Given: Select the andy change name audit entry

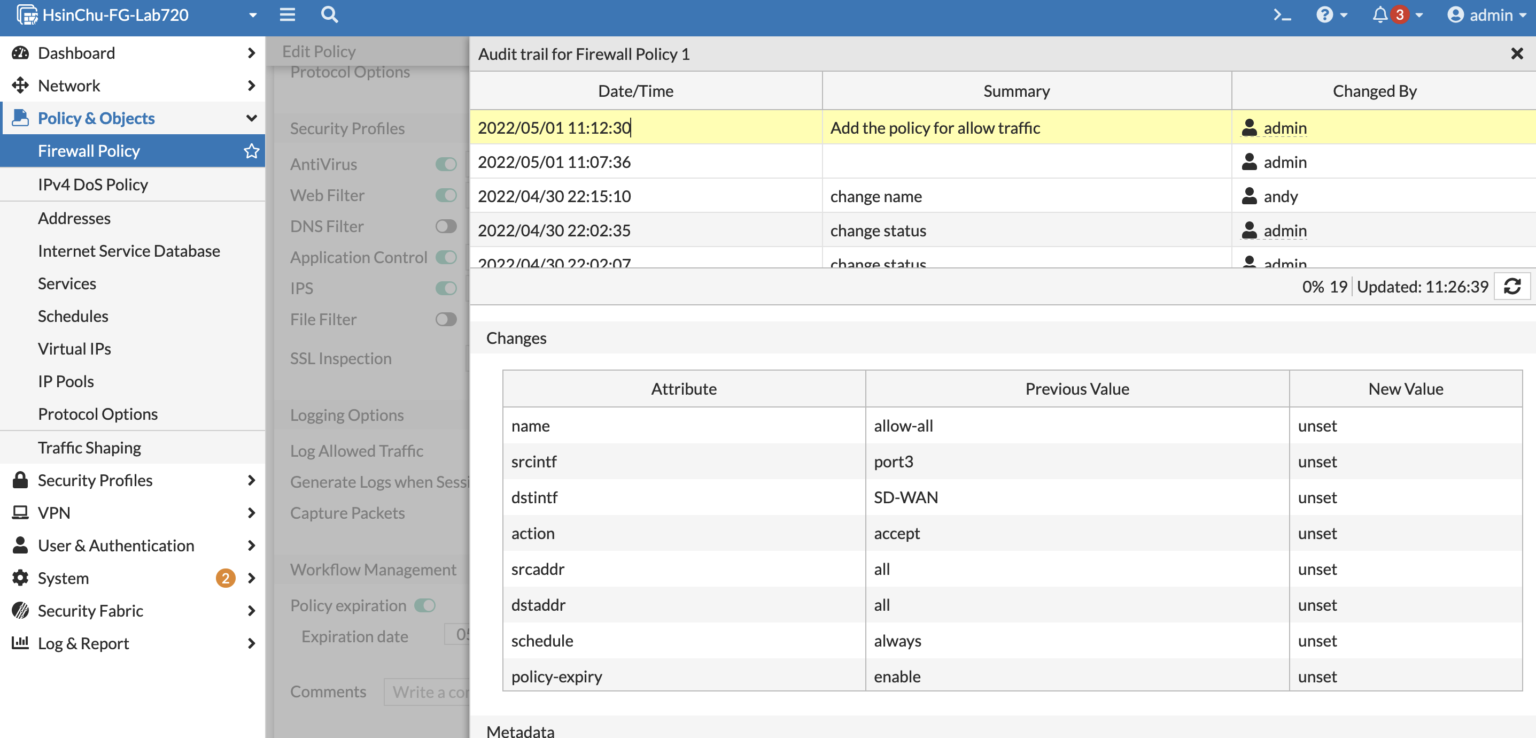Looking at the screenshot, I should (1003, 196).
